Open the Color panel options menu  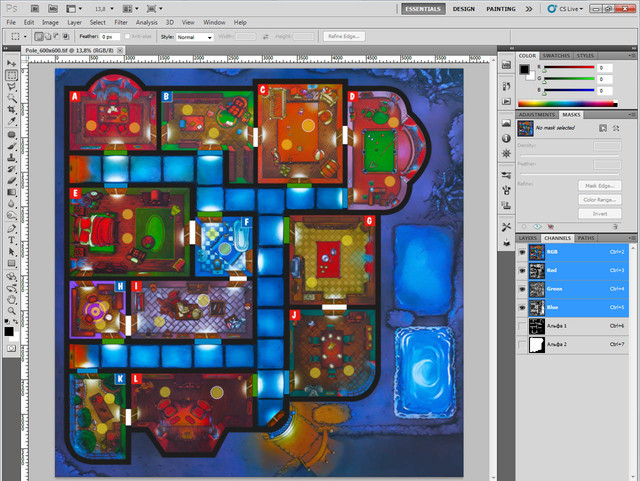(632, 55)
